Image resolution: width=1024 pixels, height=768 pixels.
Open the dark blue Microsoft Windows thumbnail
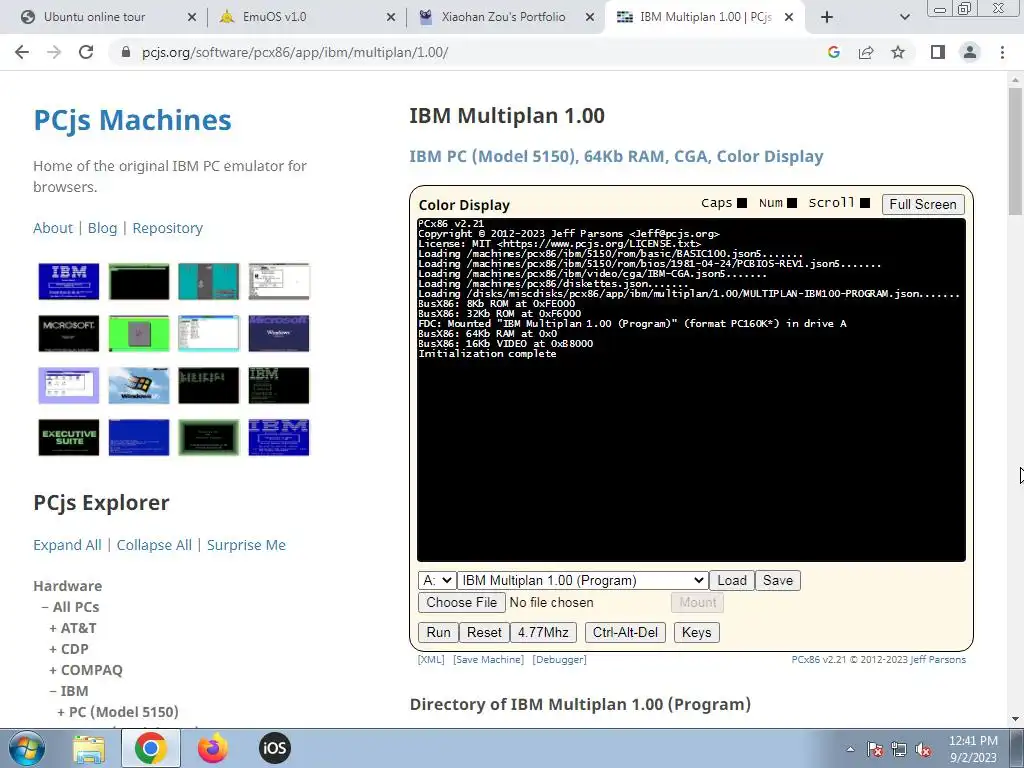(279, 333)
